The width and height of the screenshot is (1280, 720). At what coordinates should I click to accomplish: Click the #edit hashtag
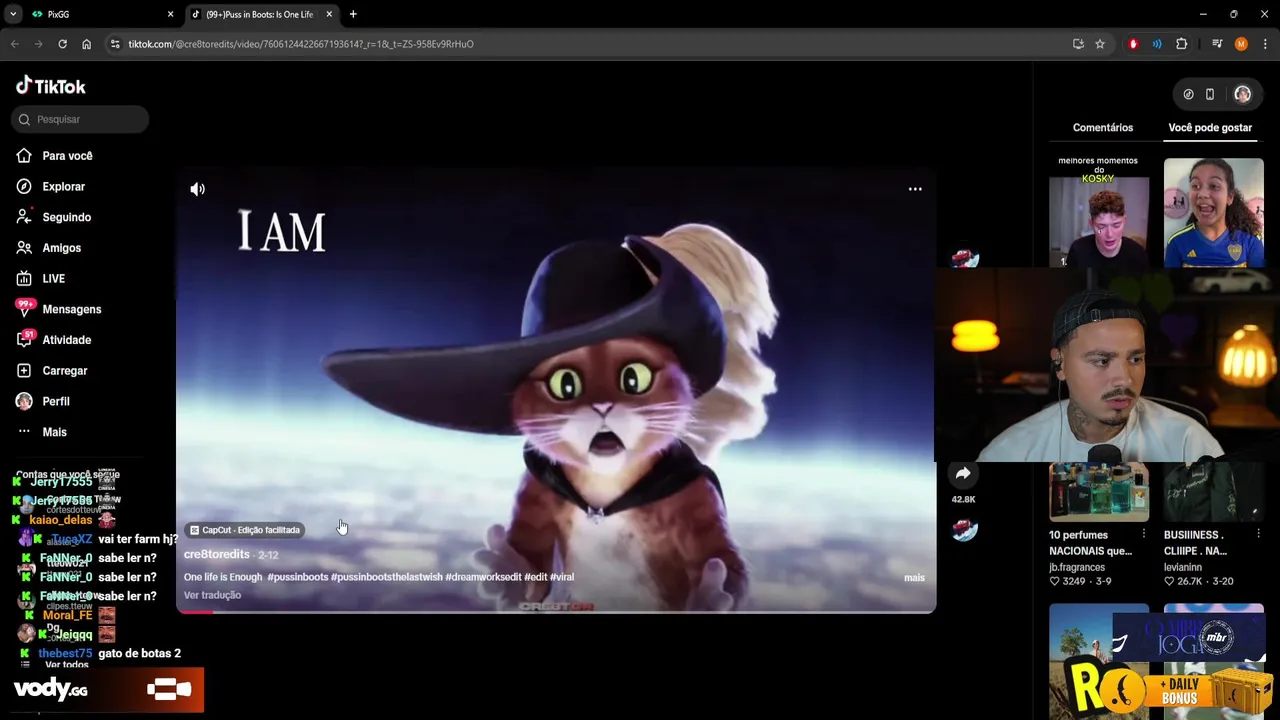pos(535,577)
